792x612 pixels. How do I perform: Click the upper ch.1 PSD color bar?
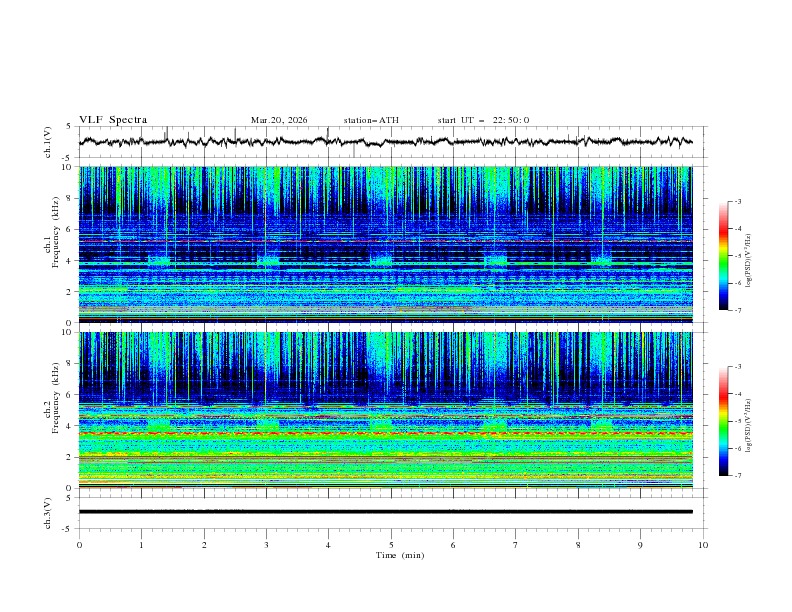tap(724, 256)
